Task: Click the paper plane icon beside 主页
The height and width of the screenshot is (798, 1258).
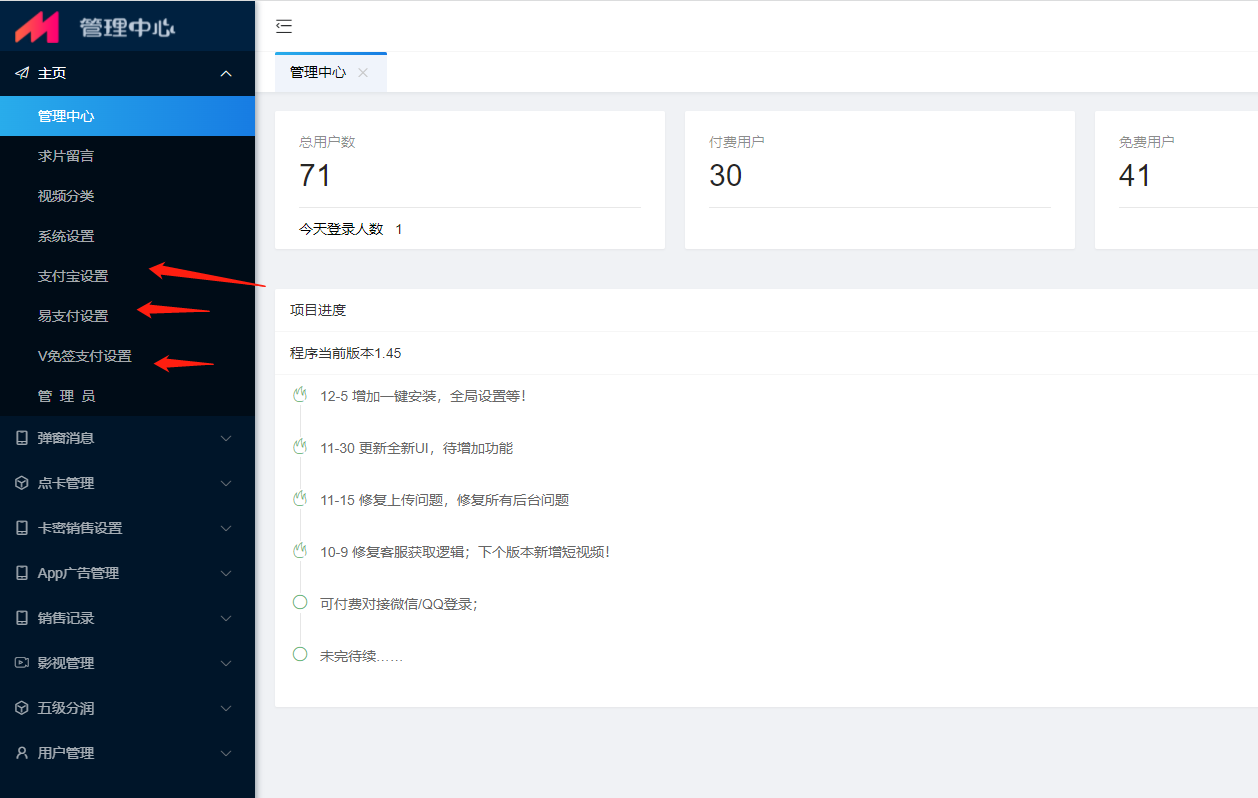Action: [x=22, y=73]
